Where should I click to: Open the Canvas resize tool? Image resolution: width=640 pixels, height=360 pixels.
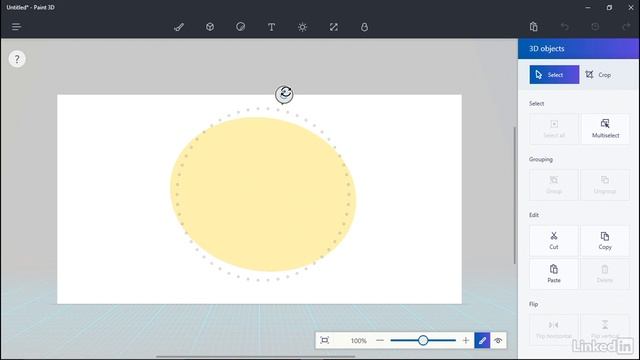click(333, 27)
